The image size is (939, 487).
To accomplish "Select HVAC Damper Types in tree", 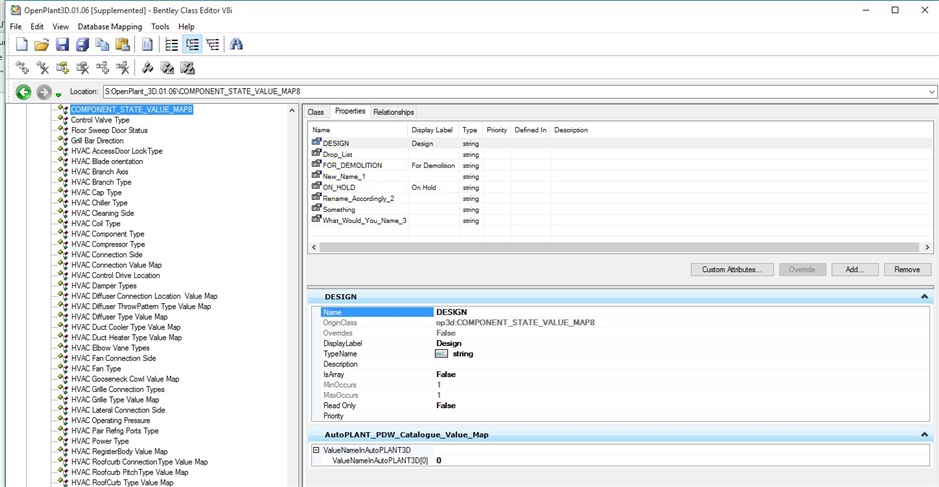I will pos(104,286).
